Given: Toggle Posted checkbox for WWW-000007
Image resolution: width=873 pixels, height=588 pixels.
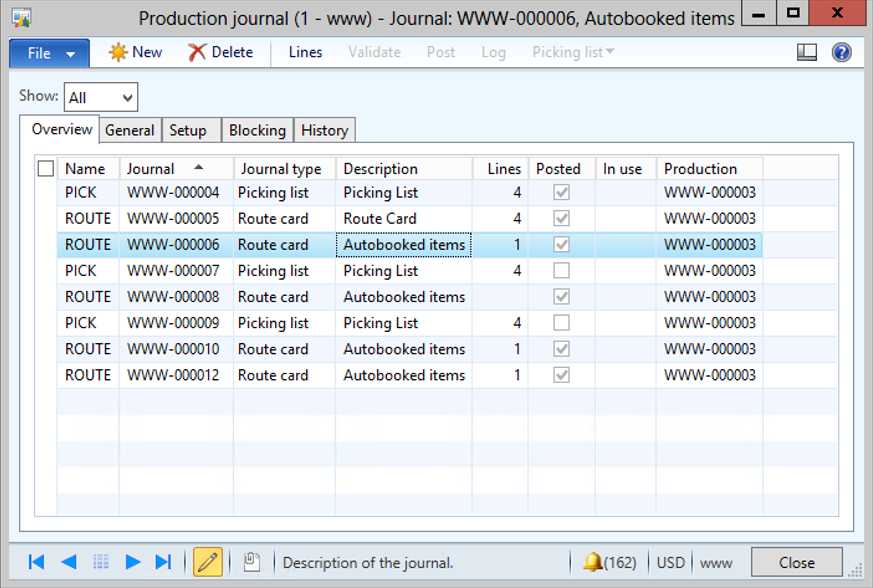Looking at the screenshot, I should click(x=562, y=271).
